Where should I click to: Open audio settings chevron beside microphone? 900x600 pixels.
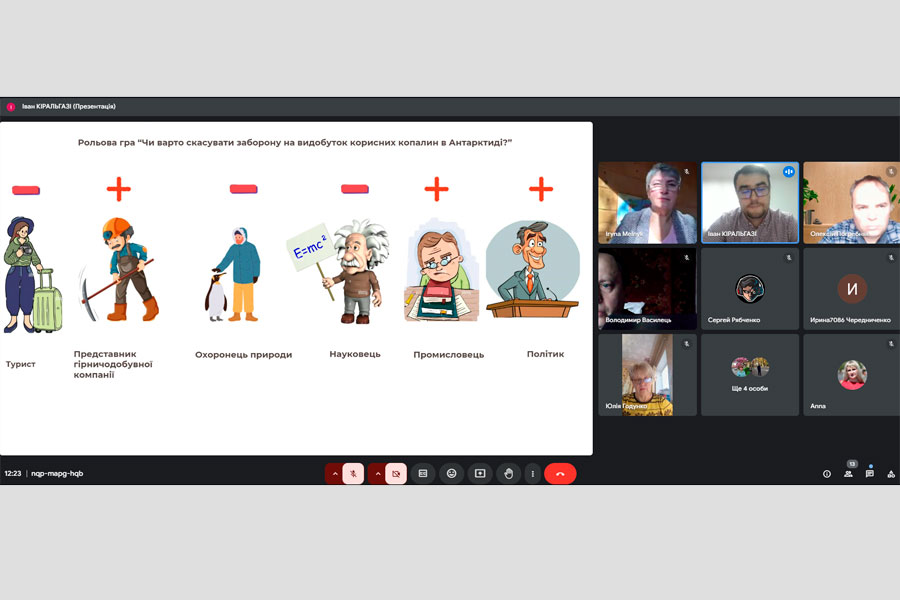click(335, 474)
